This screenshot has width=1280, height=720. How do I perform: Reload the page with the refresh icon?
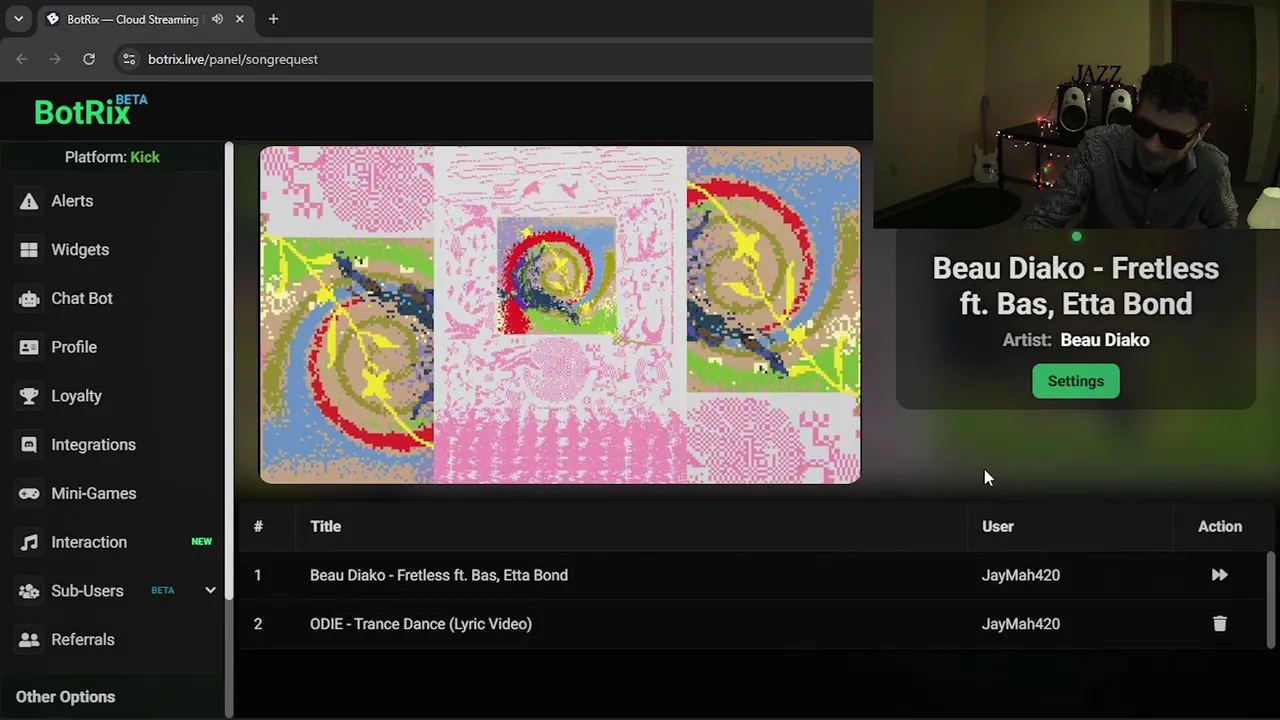89,59
